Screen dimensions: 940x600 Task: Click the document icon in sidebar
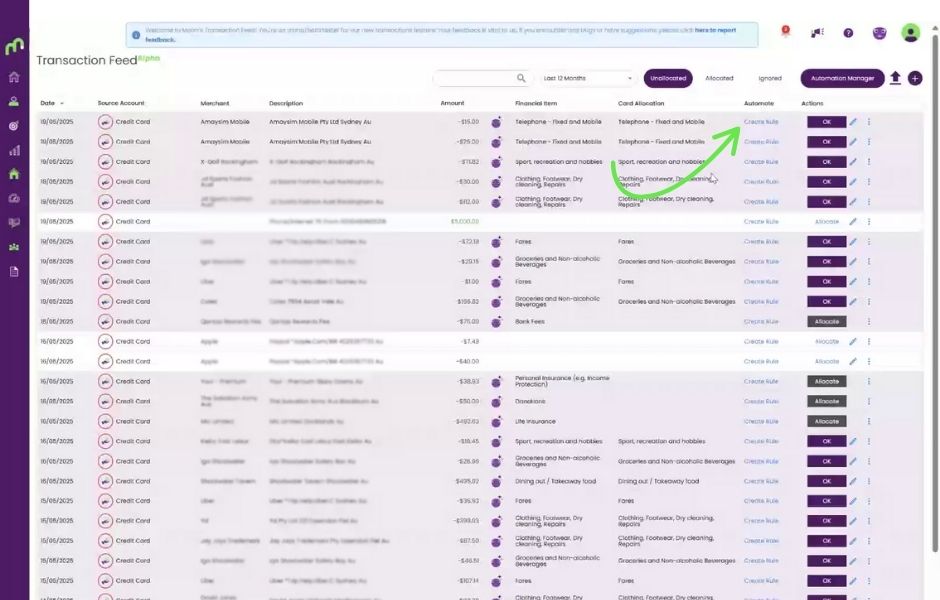click(x=14, y=271)
